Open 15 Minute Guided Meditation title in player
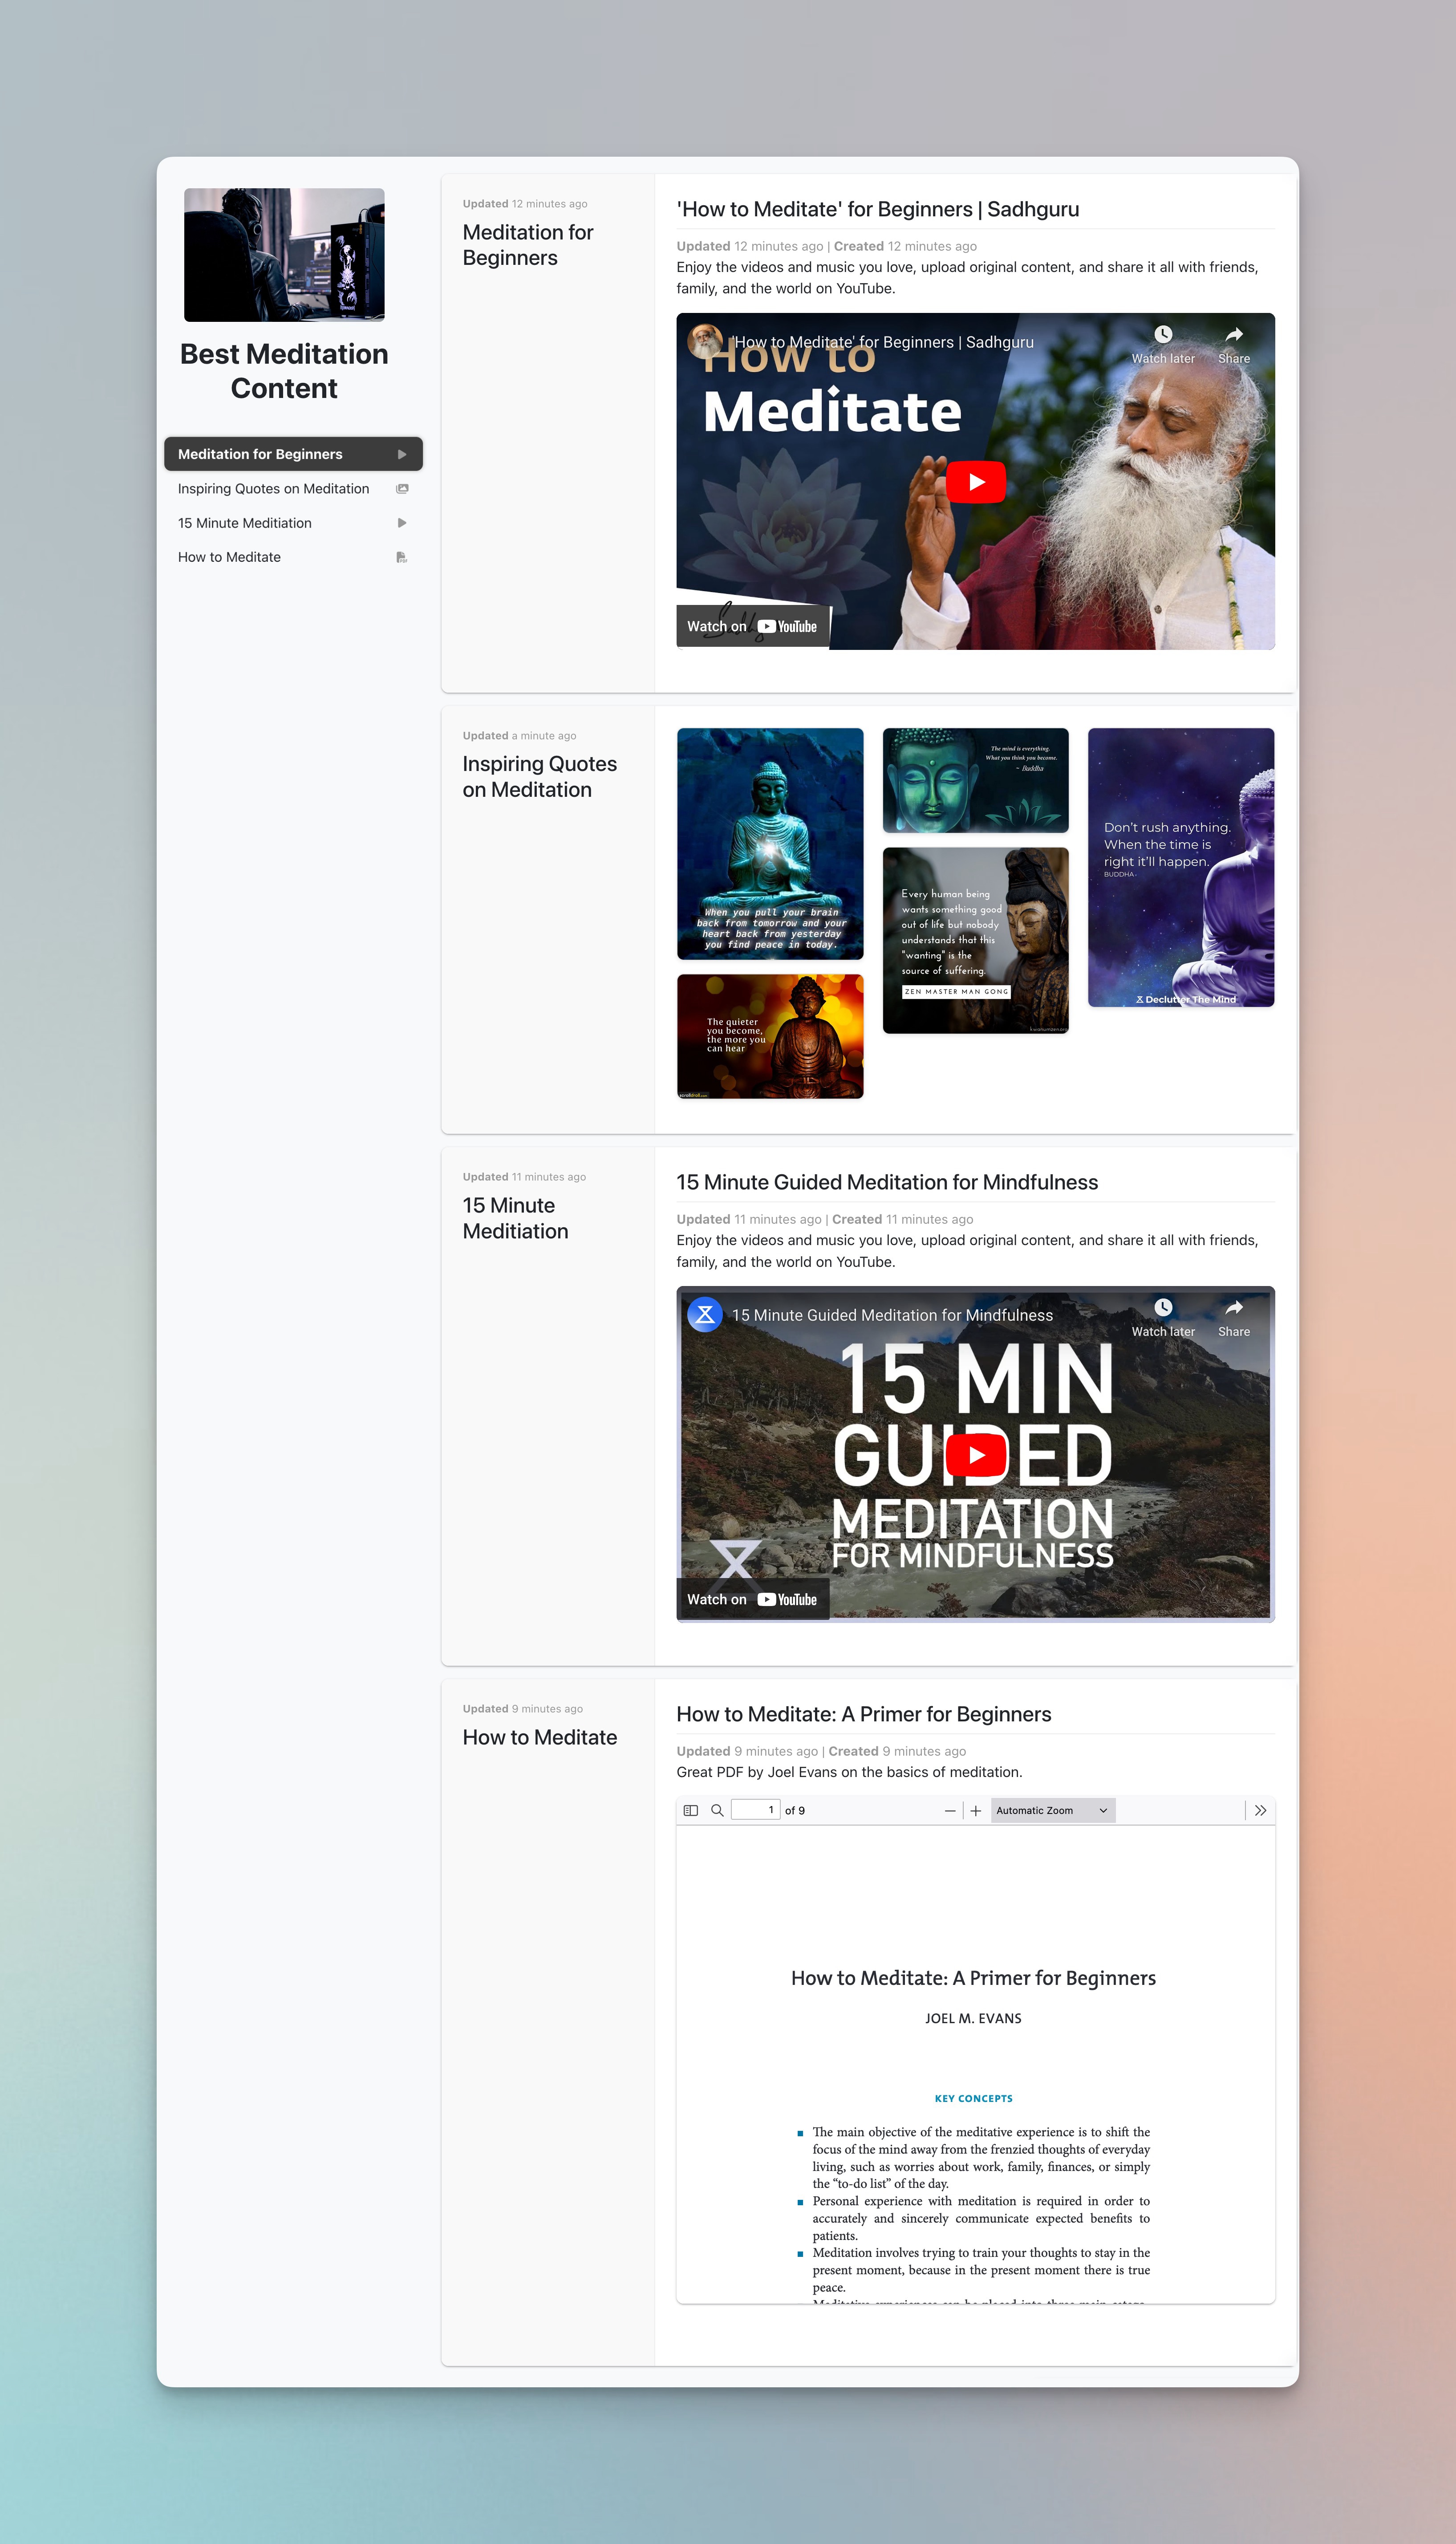Viewport: 1456px width, 2544px height. (x=892, y=1315)
